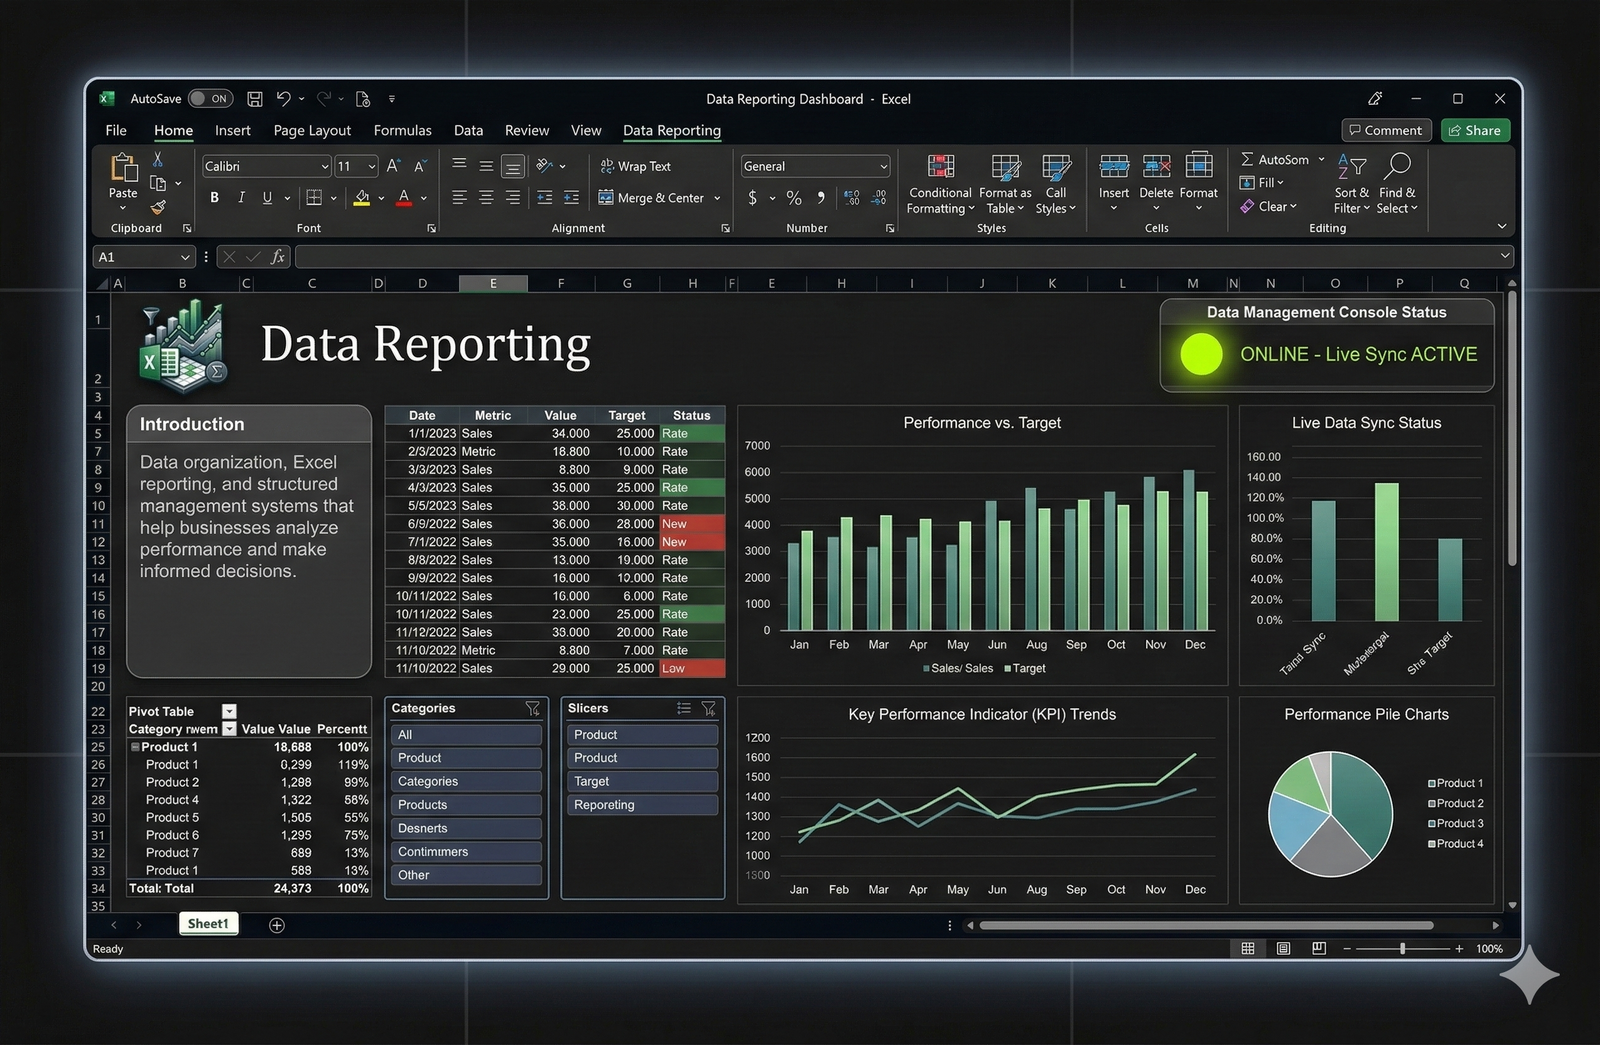1600x1045 pixels.
Task: Click the Share button
Action: tap(1475, 130)
